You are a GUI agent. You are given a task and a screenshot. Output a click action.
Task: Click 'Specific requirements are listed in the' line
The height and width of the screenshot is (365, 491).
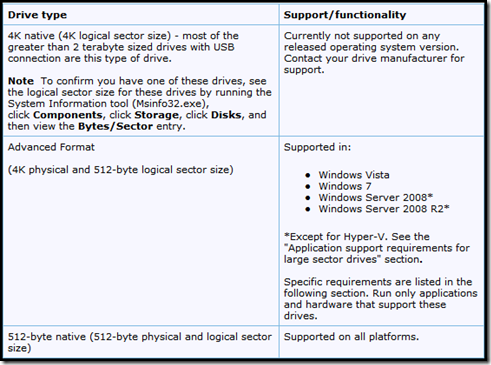(x=378, y=282)
